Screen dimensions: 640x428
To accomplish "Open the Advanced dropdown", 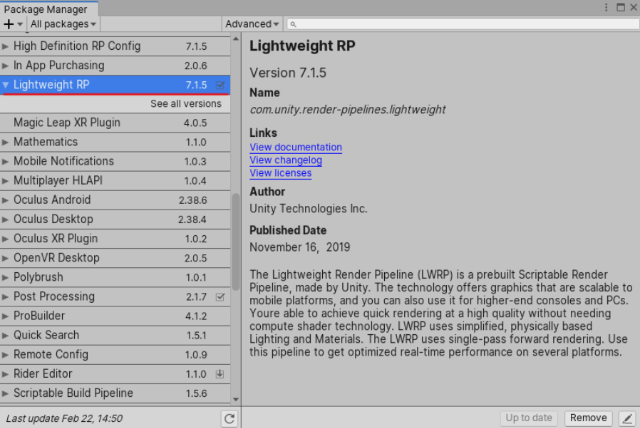I will coord(252,24).
